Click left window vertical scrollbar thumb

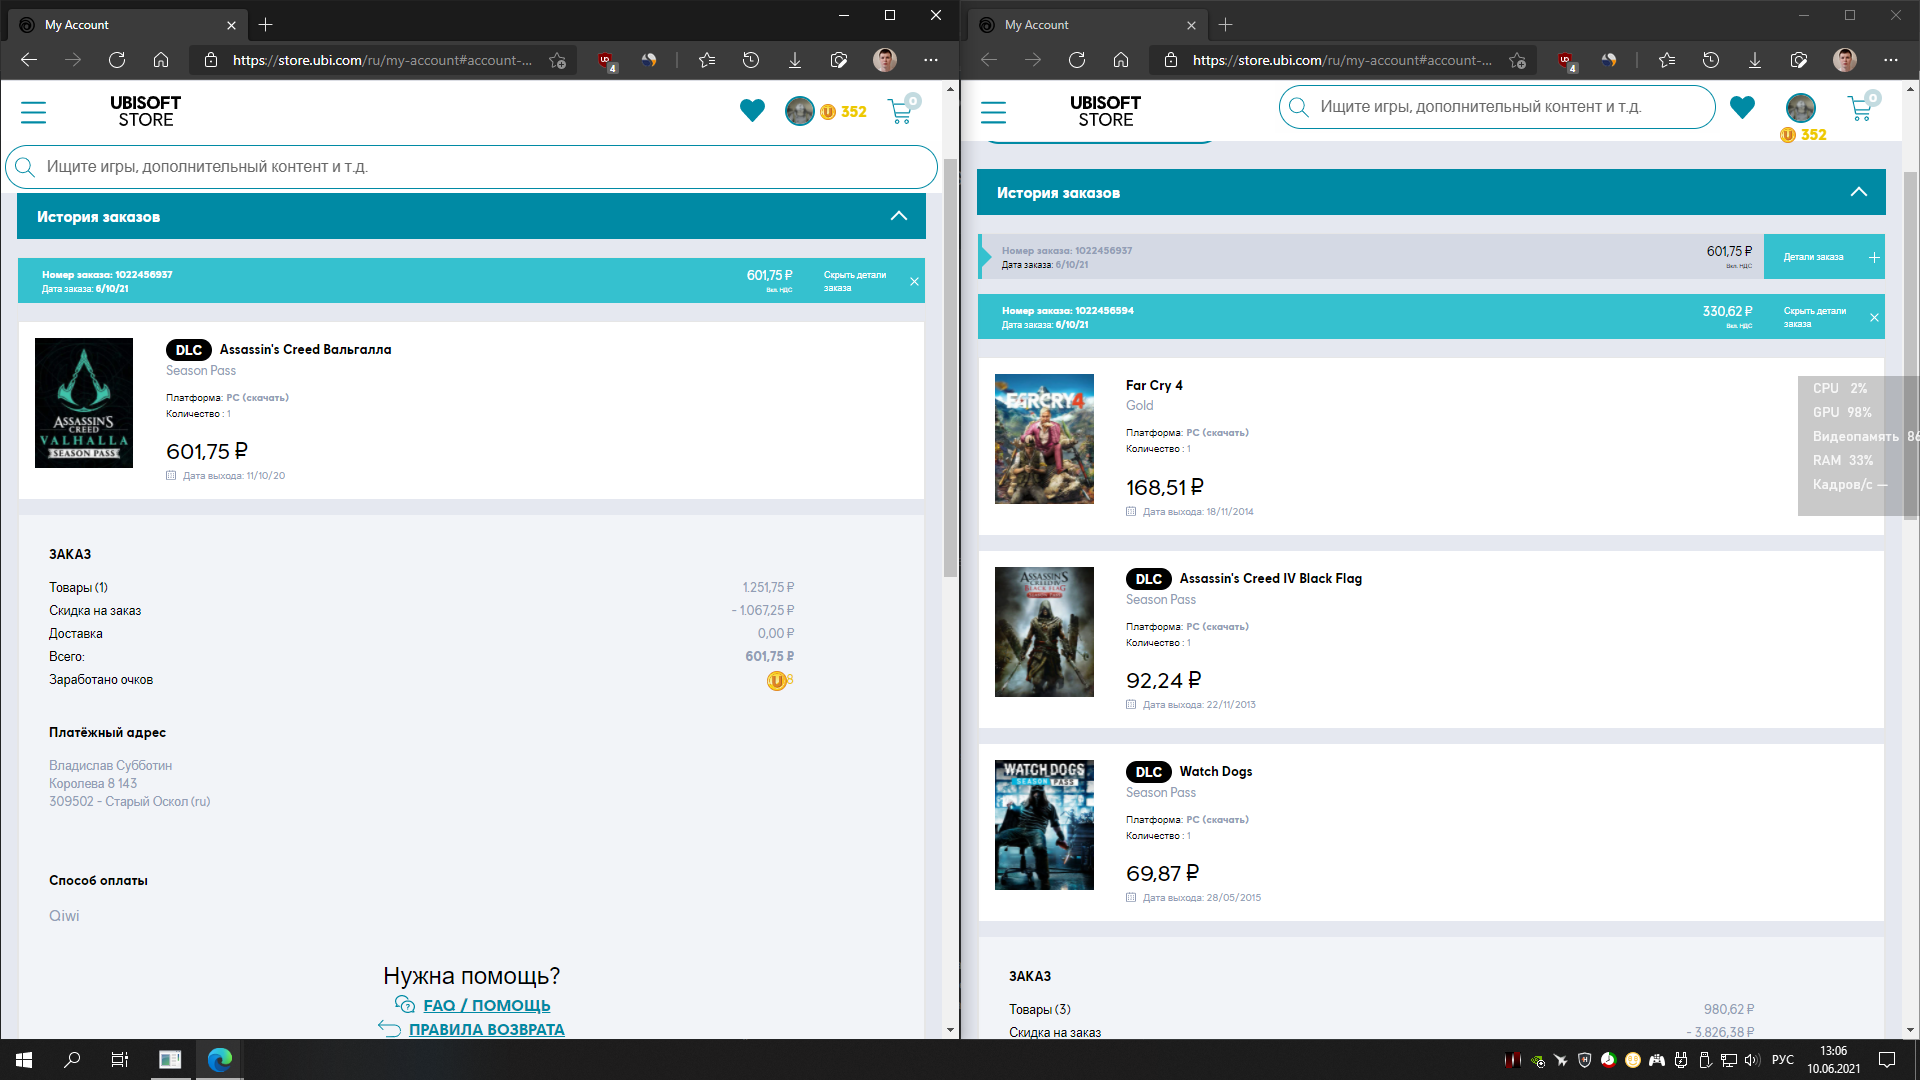point(950,368)
